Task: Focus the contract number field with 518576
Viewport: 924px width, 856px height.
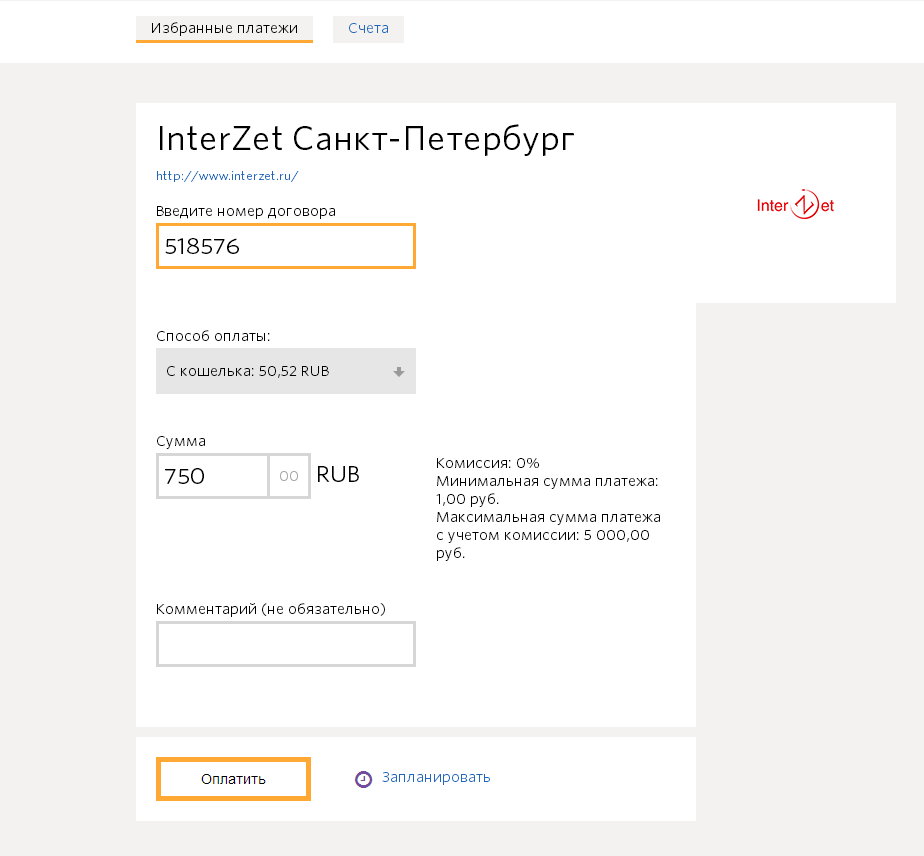Action: 285,246
